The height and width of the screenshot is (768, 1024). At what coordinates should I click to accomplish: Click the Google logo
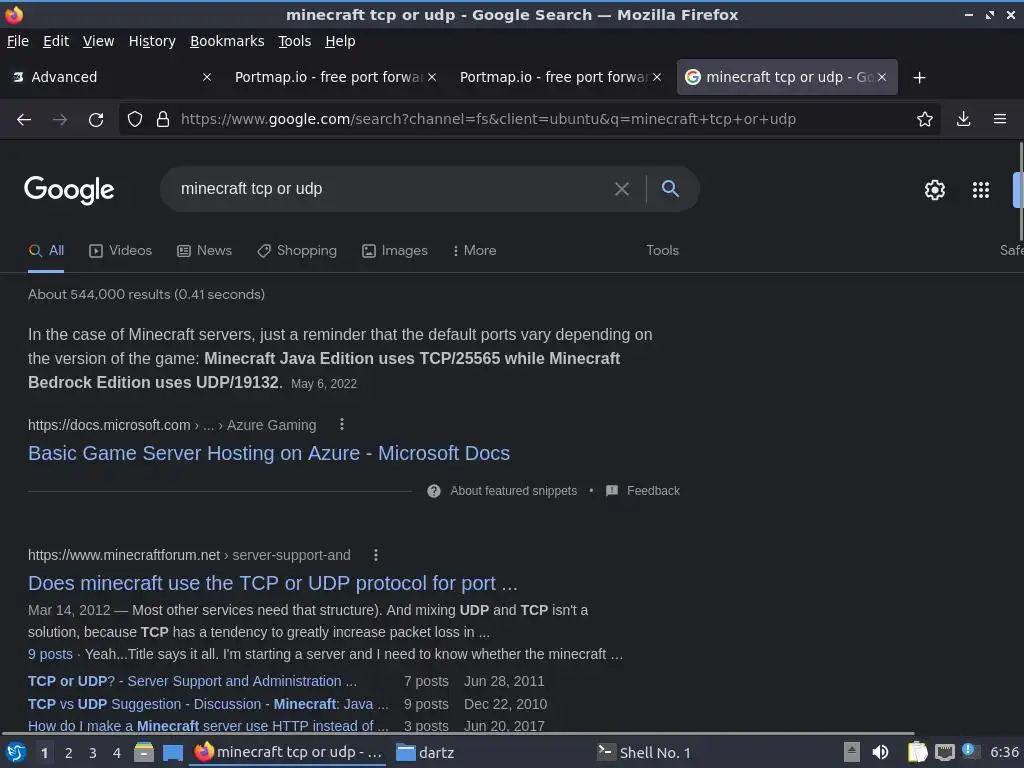click(69, 190)
